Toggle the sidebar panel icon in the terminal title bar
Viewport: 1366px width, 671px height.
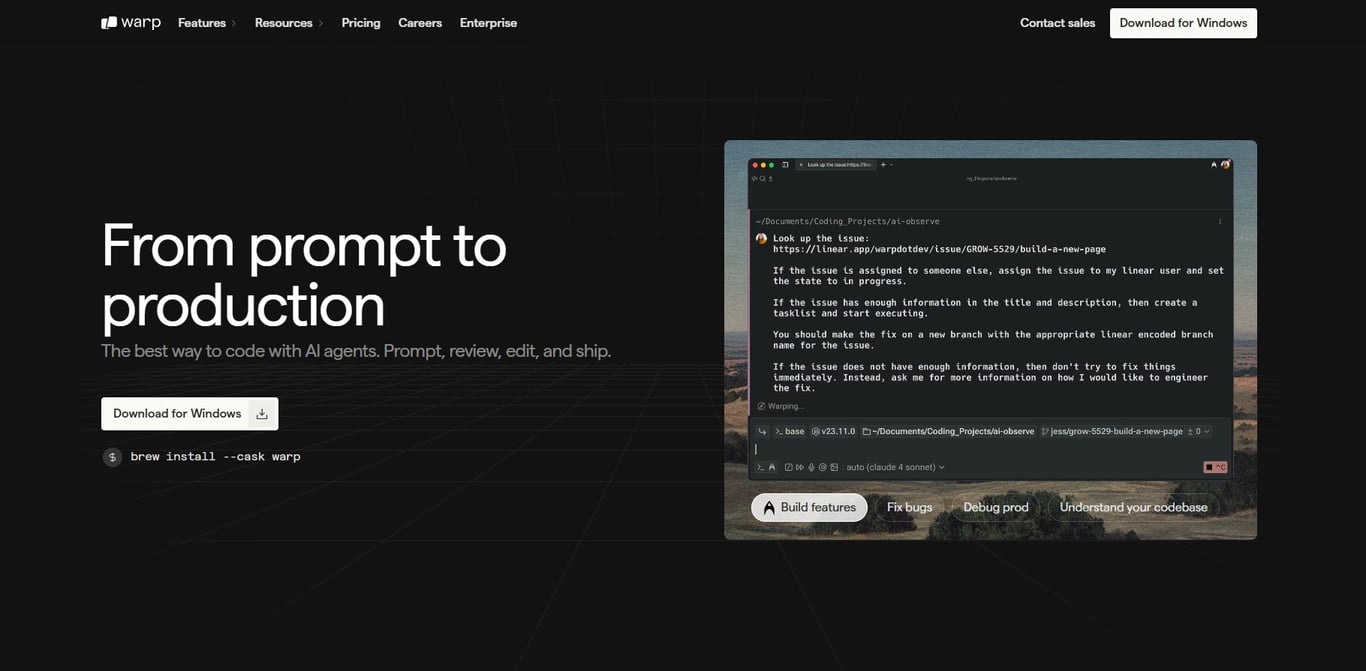pos(785,165)
